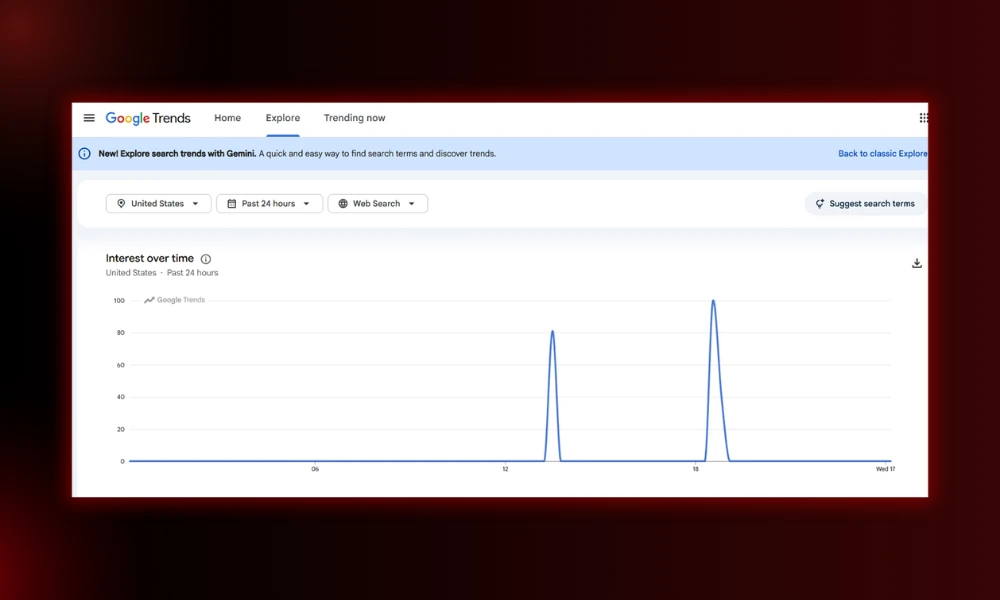The image size is (1000, 600).
Task: Click the Interest over time heading
Action: (150, 258)
